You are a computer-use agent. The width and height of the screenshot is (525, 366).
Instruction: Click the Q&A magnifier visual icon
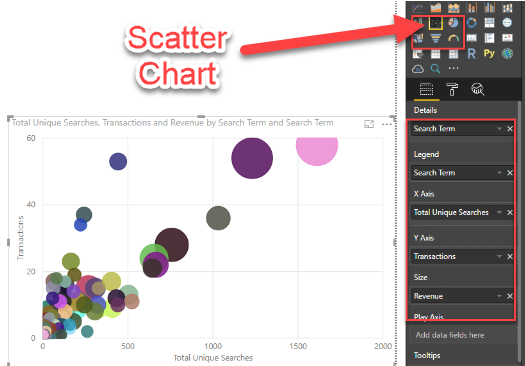(x=435, y=69)
